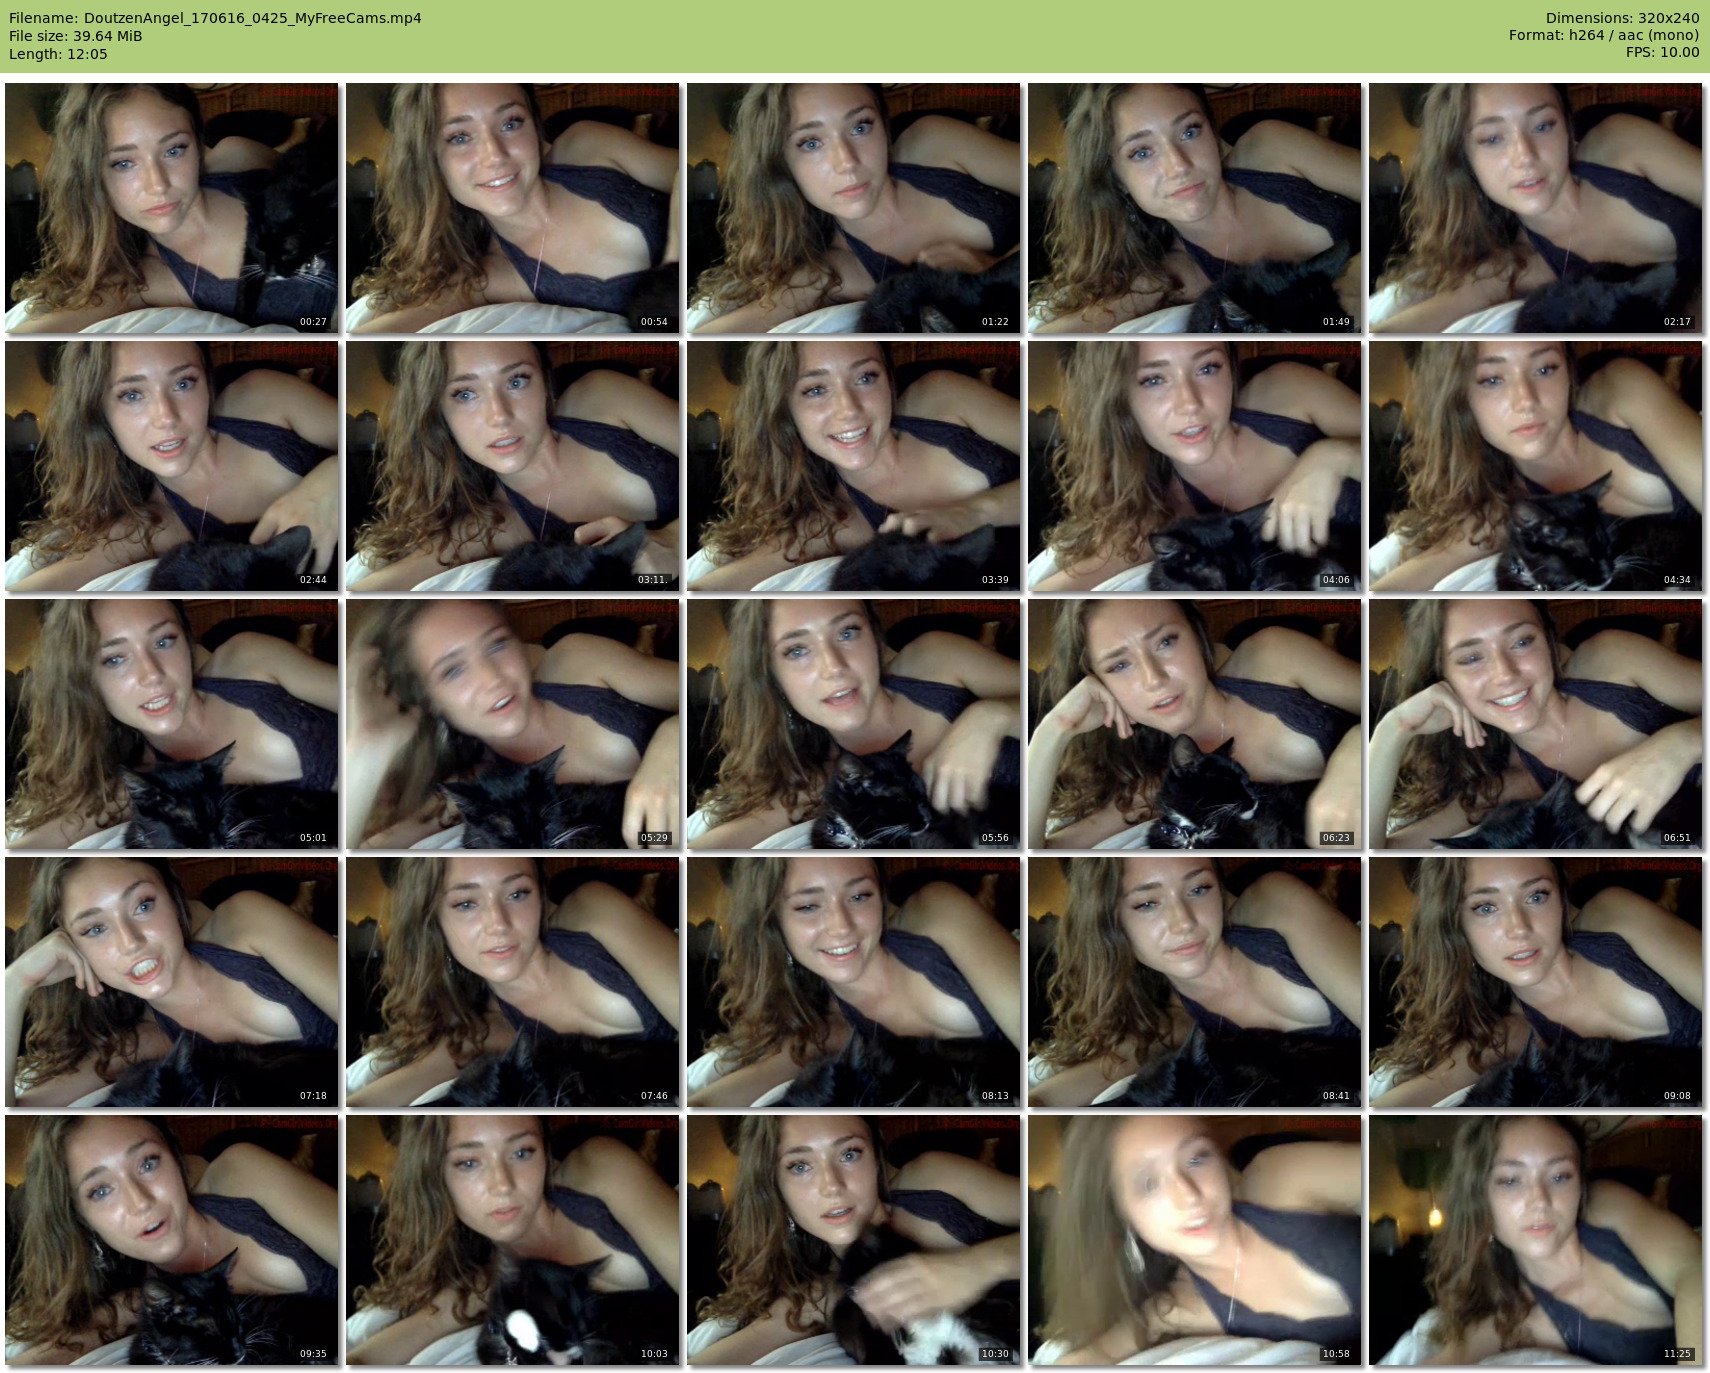Open the thumbnail stamped 00:27
Screen dimensions: 1710x1373
pos(172,208)
